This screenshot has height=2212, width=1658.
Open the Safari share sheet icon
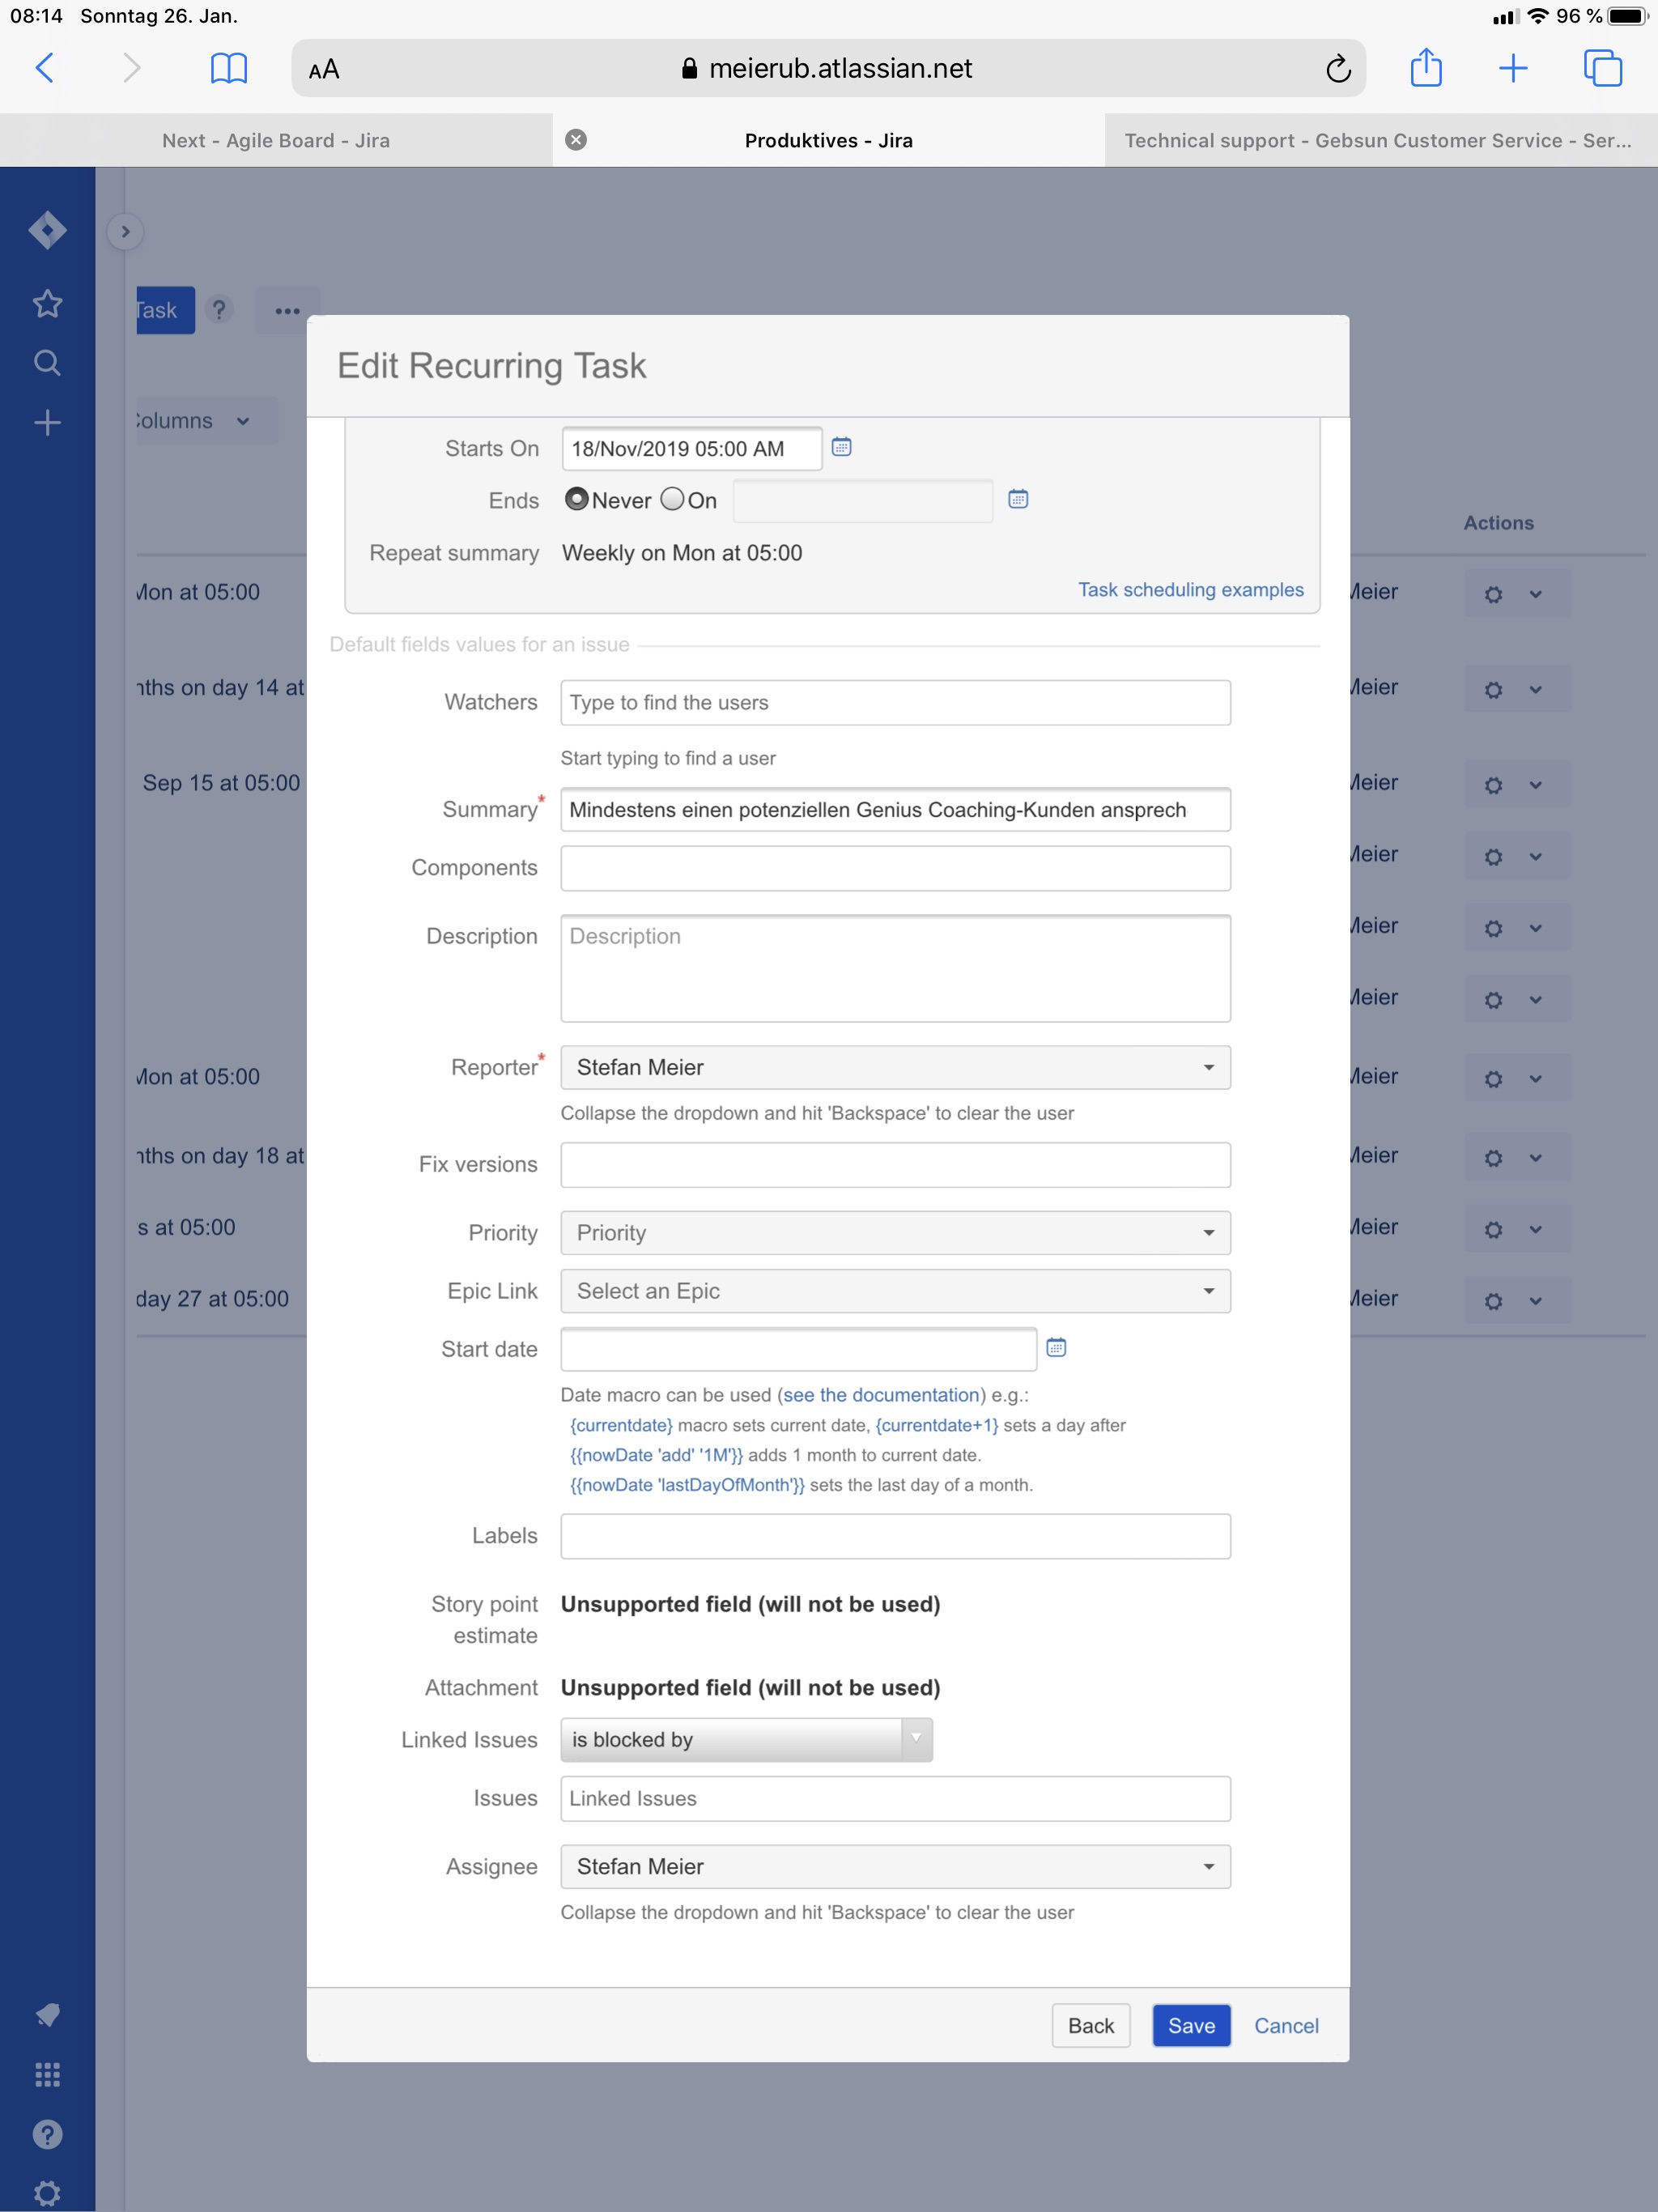click(x=1425, y=68)
